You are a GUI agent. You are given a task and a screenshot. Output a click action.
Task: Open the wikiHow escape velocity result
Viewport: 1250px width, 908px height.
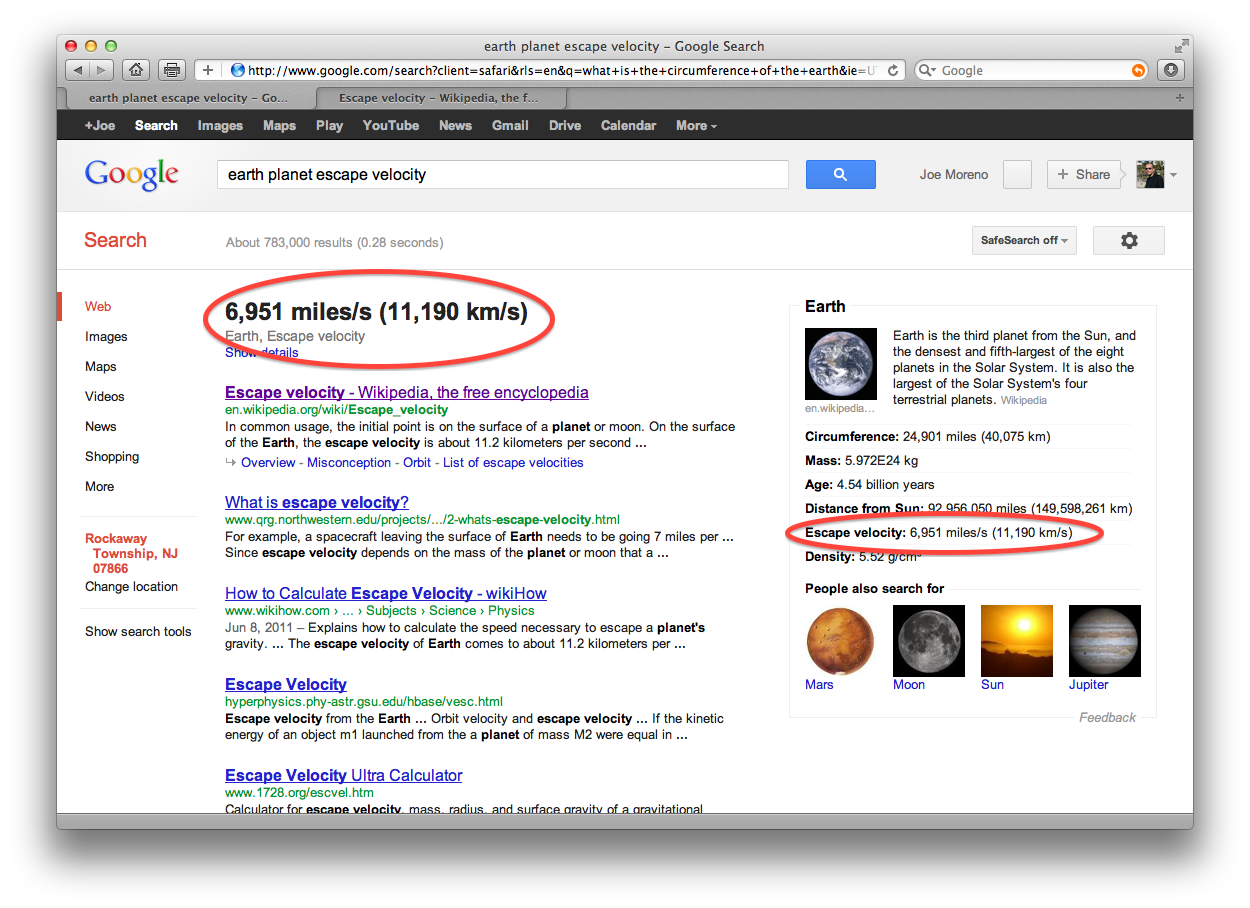pyautogui.click(x=386, y=593)
